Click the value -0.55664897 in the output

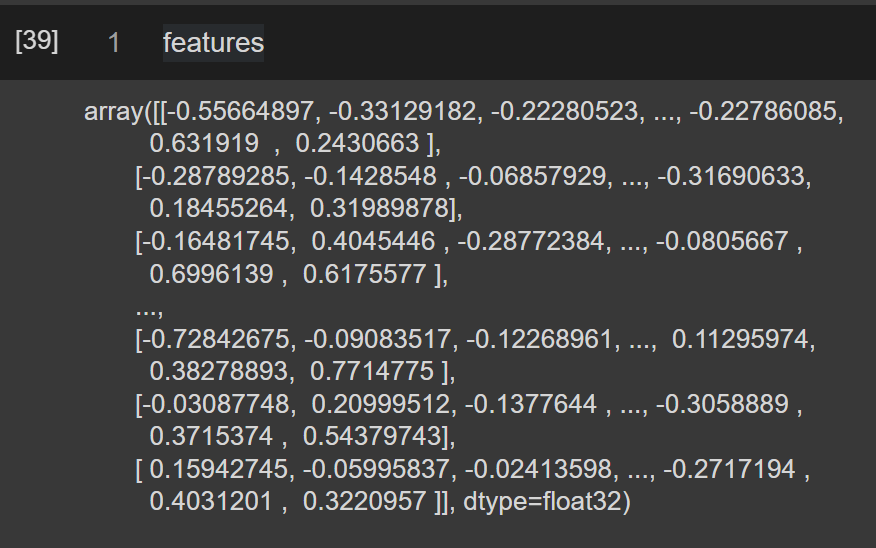pyautogui.click(x=241, y=111)
